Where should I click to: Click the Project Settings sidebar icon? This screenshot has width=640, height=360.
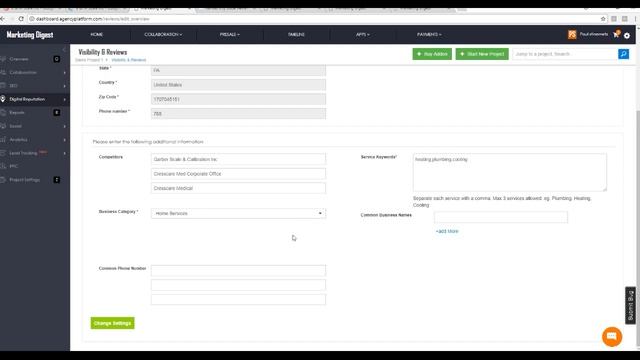[3, 180]
